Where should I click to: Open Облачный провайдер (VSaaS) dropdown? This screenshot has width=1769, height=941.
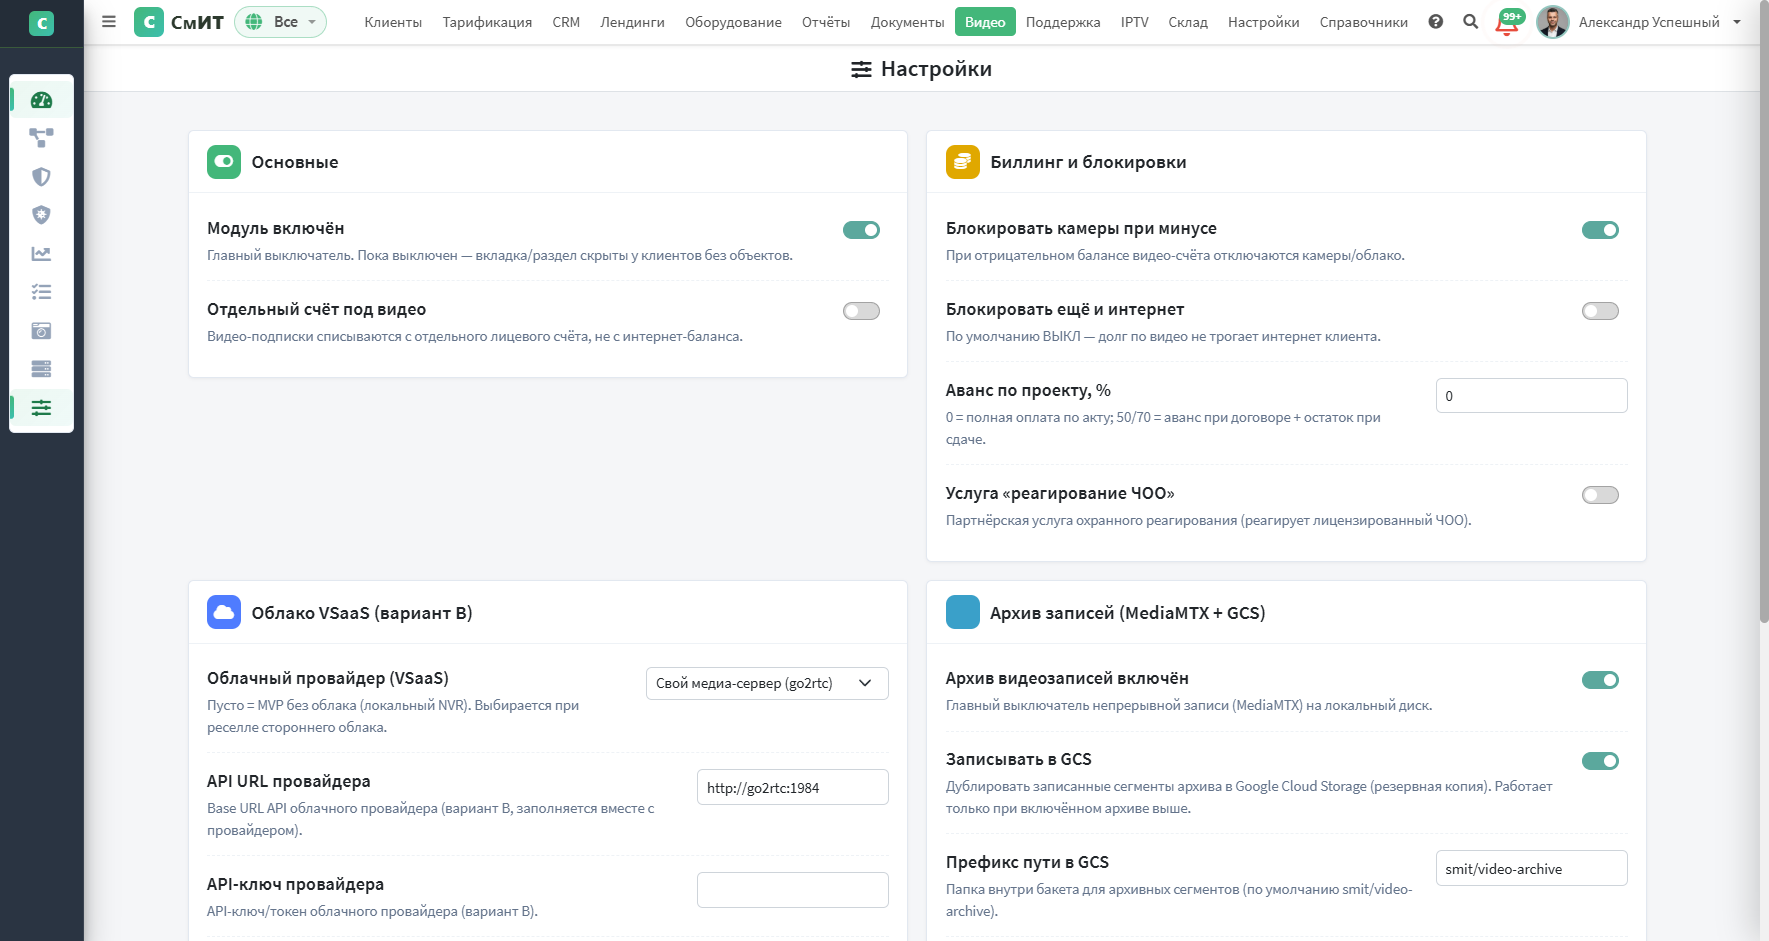coord(767,683)
